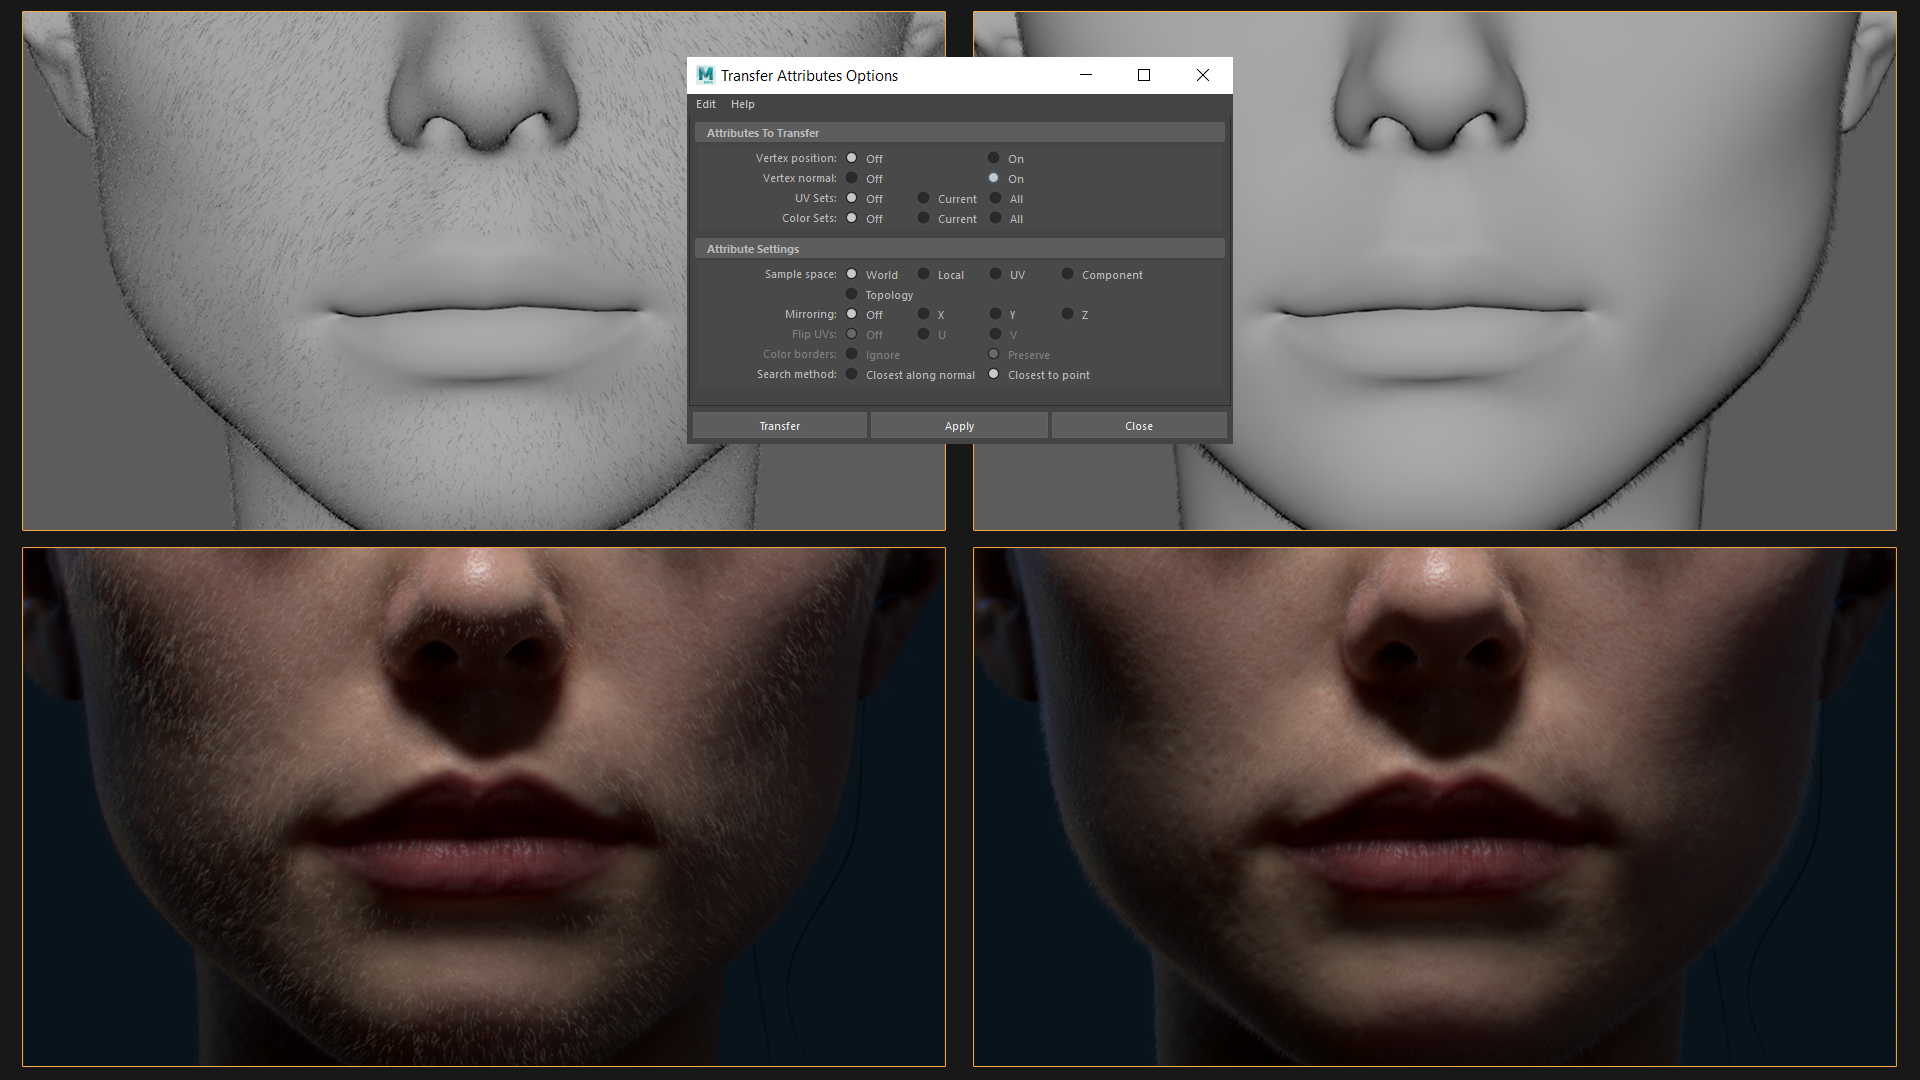
Task: Set Vertex position to On
Action: tap(994, 158)
